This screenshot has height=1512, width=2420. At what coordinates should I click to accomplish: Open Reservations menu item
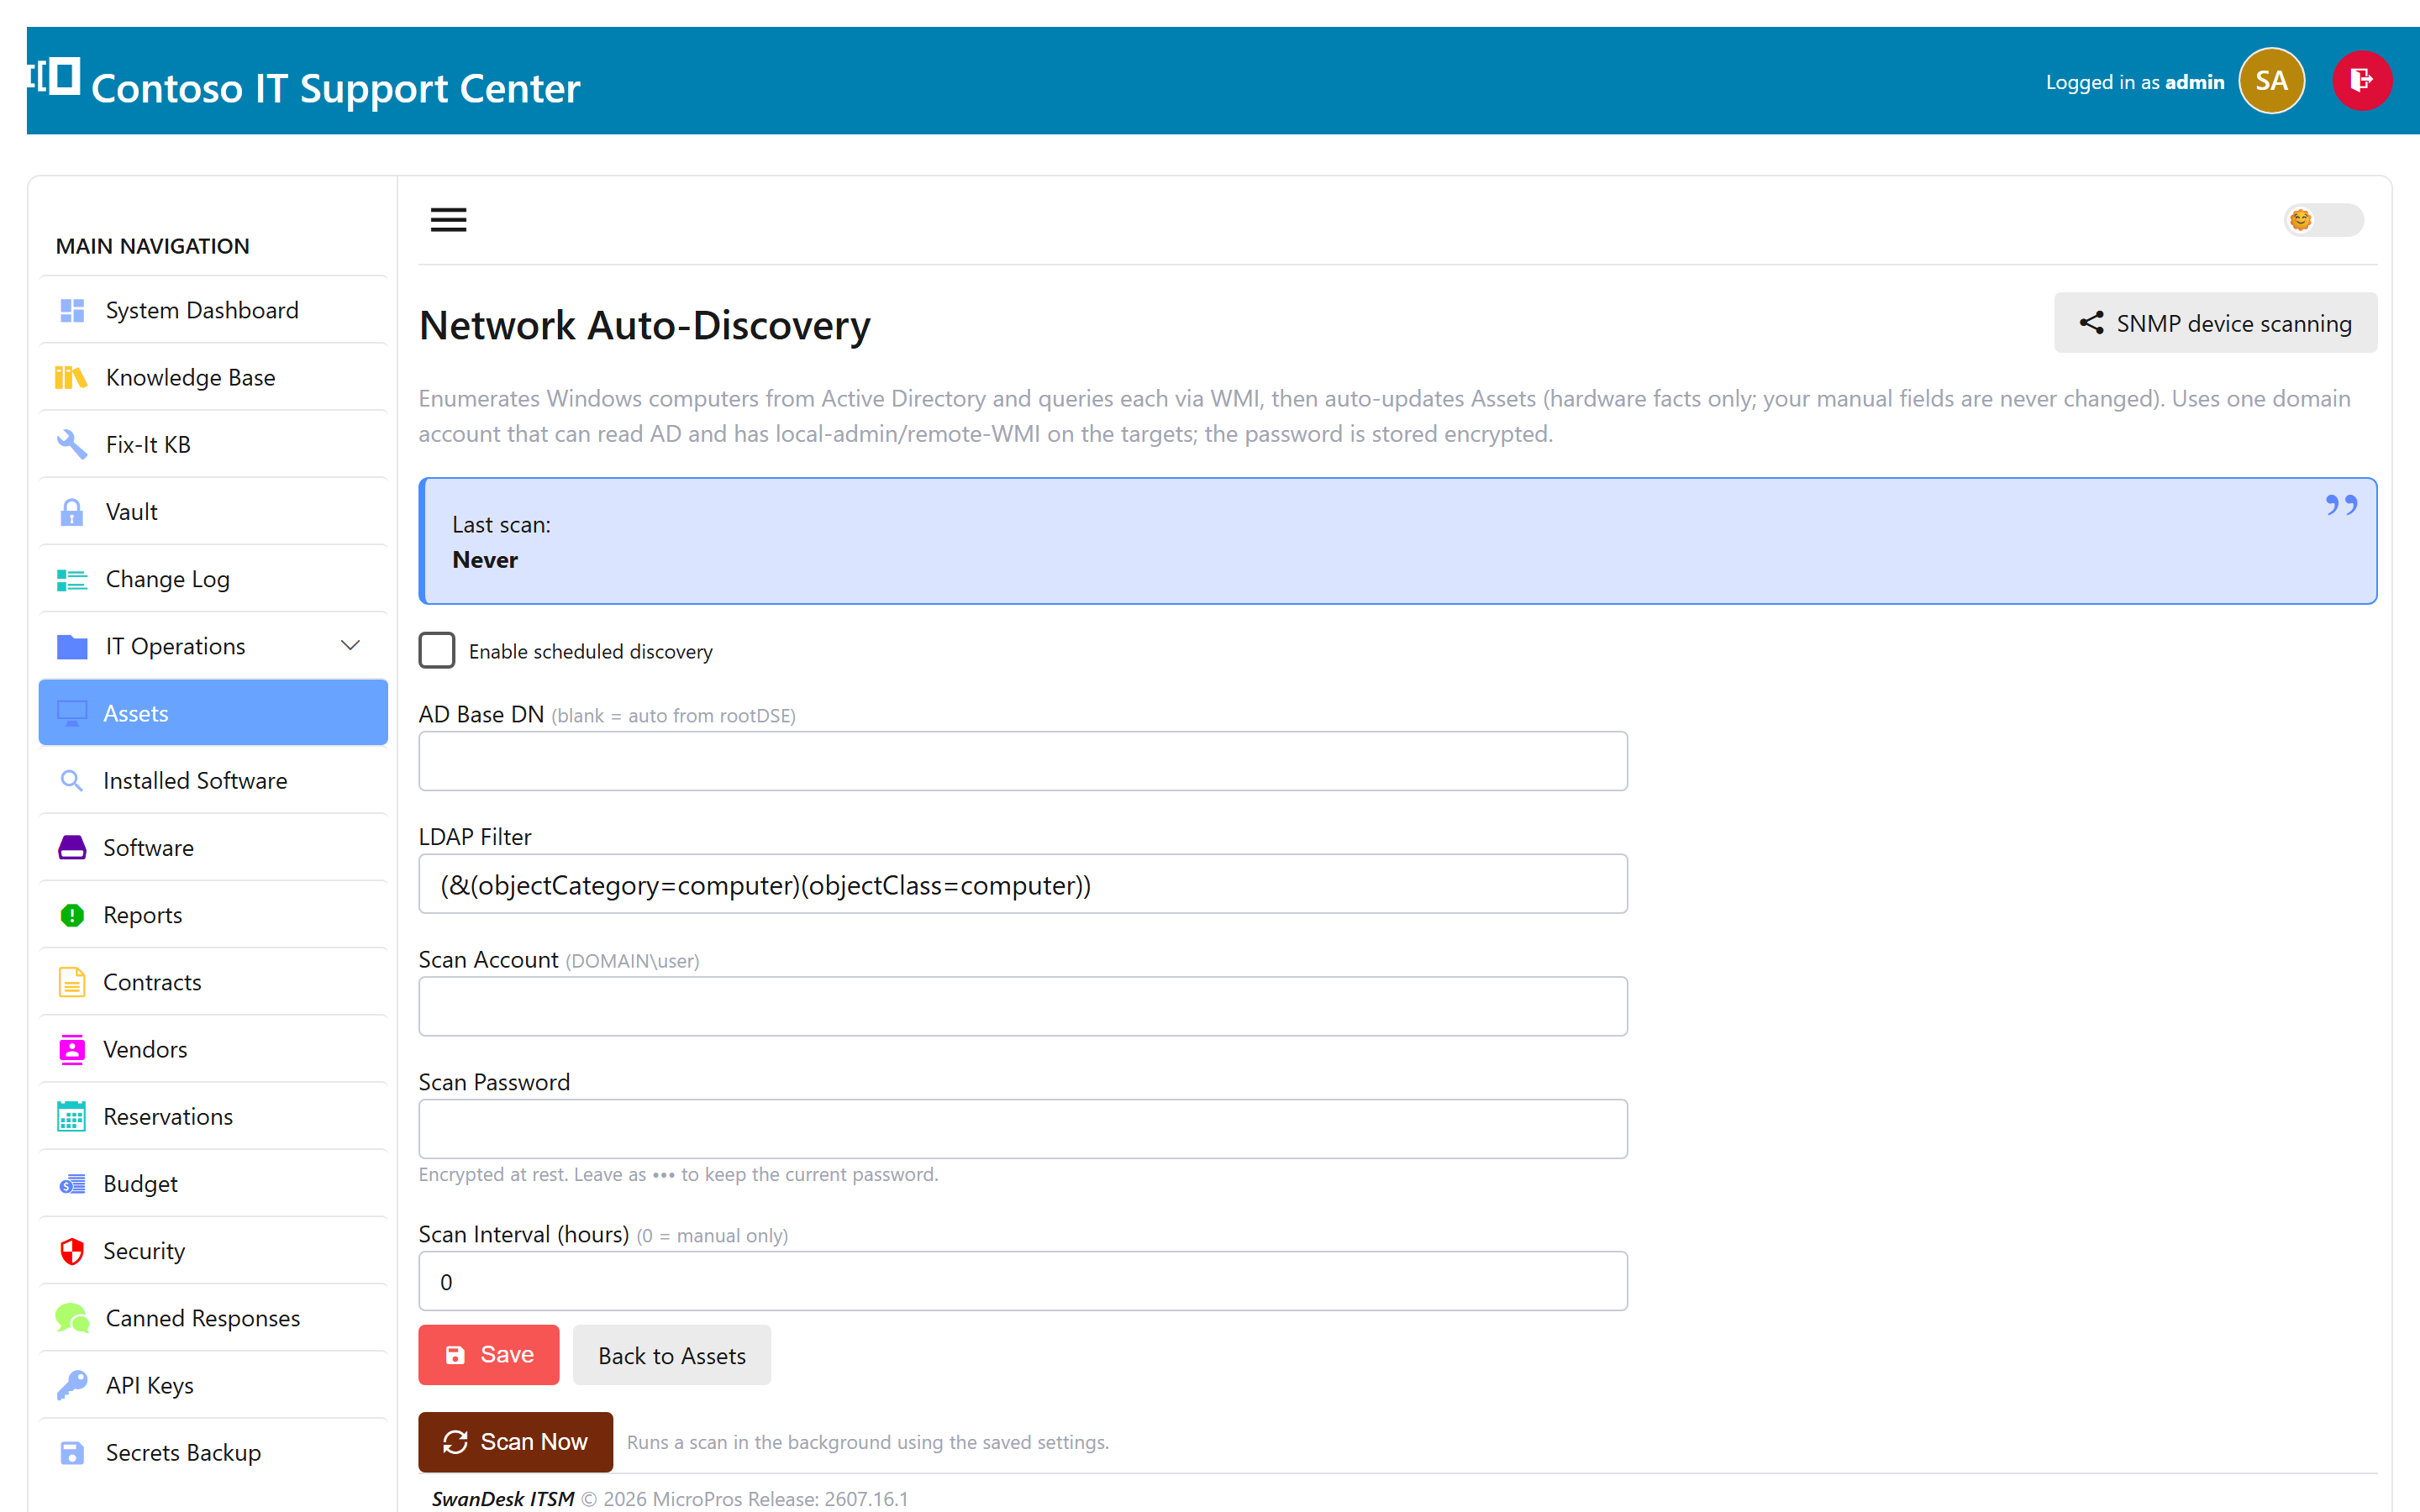[x=213, y=1116]
